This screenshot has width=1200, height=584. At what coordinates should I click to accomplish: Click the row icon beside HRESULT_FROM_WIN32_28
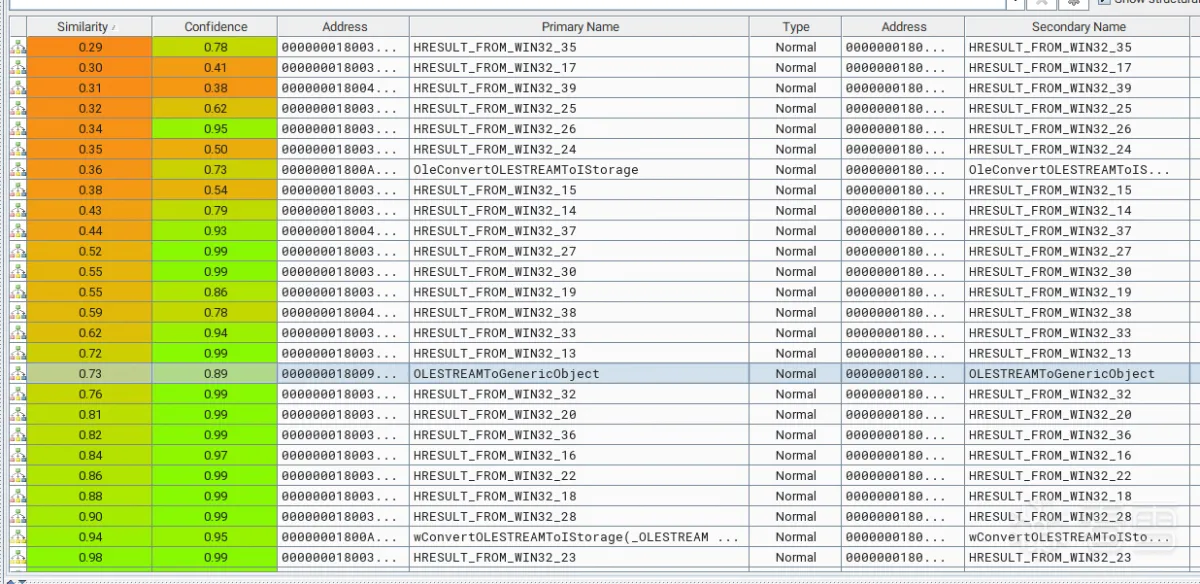[18, 516]
